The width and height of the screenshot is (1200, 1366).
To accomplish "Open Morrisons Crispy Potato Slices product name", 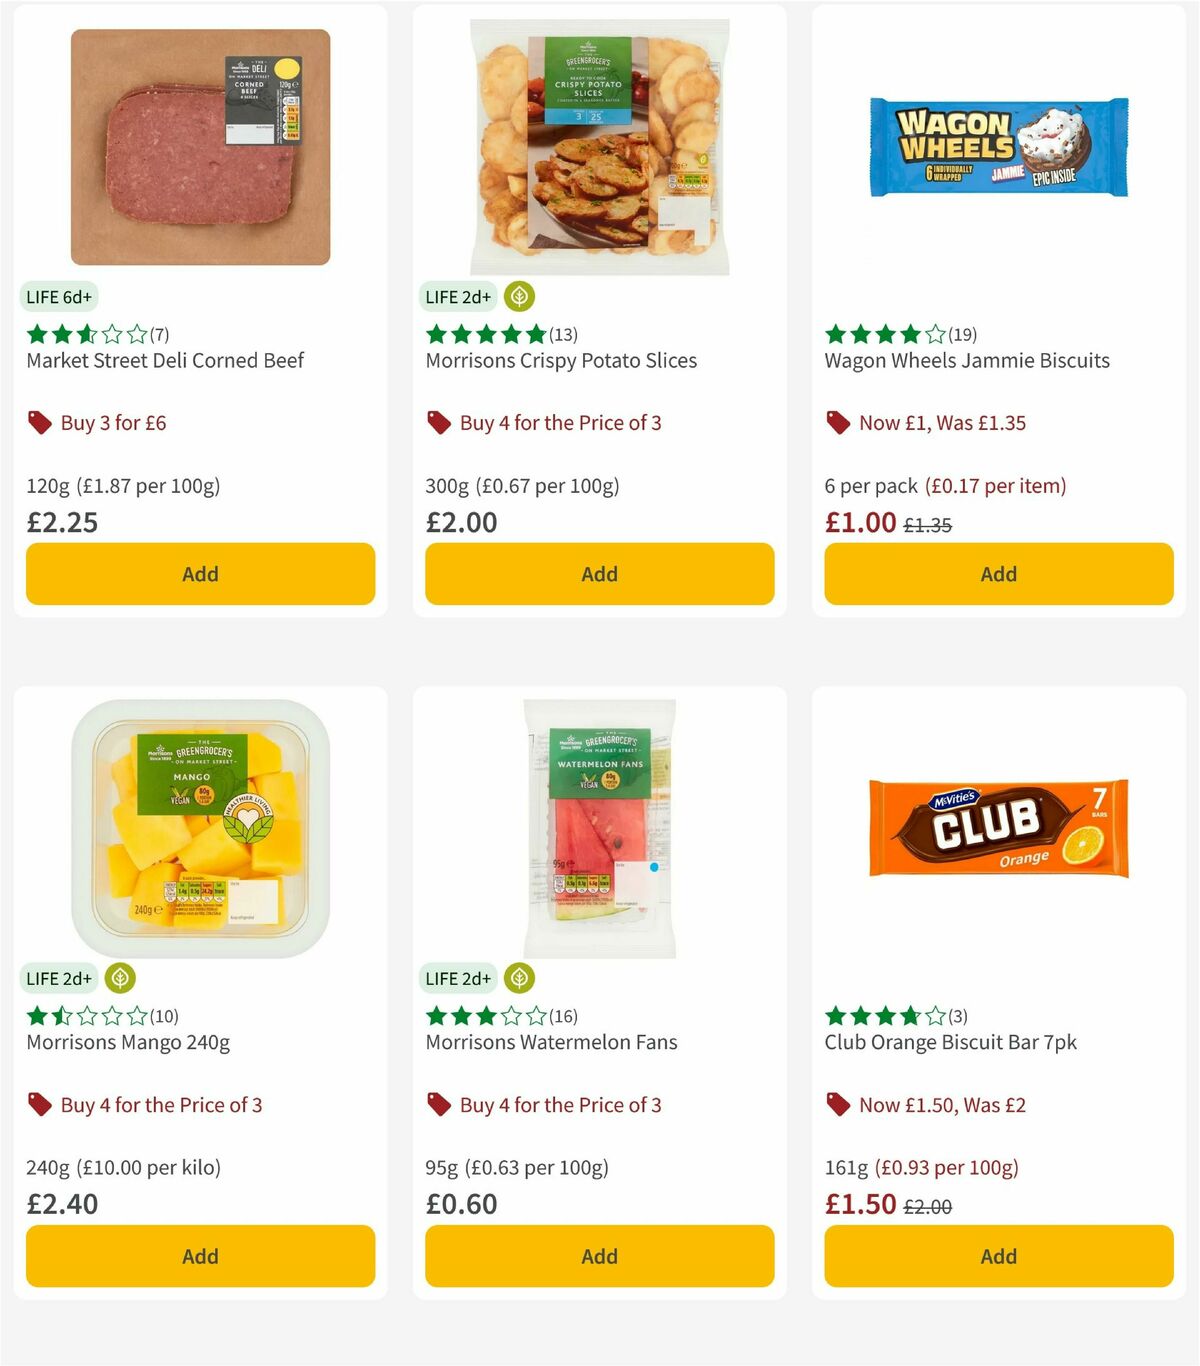I will (561, 361).
